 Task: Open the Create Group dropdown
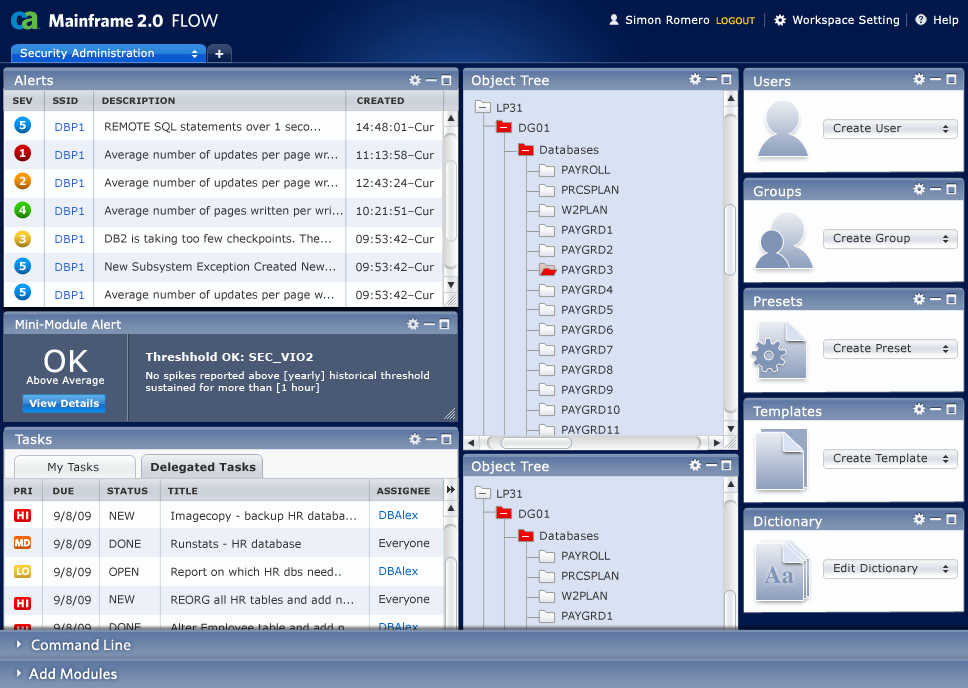point(890,238)
